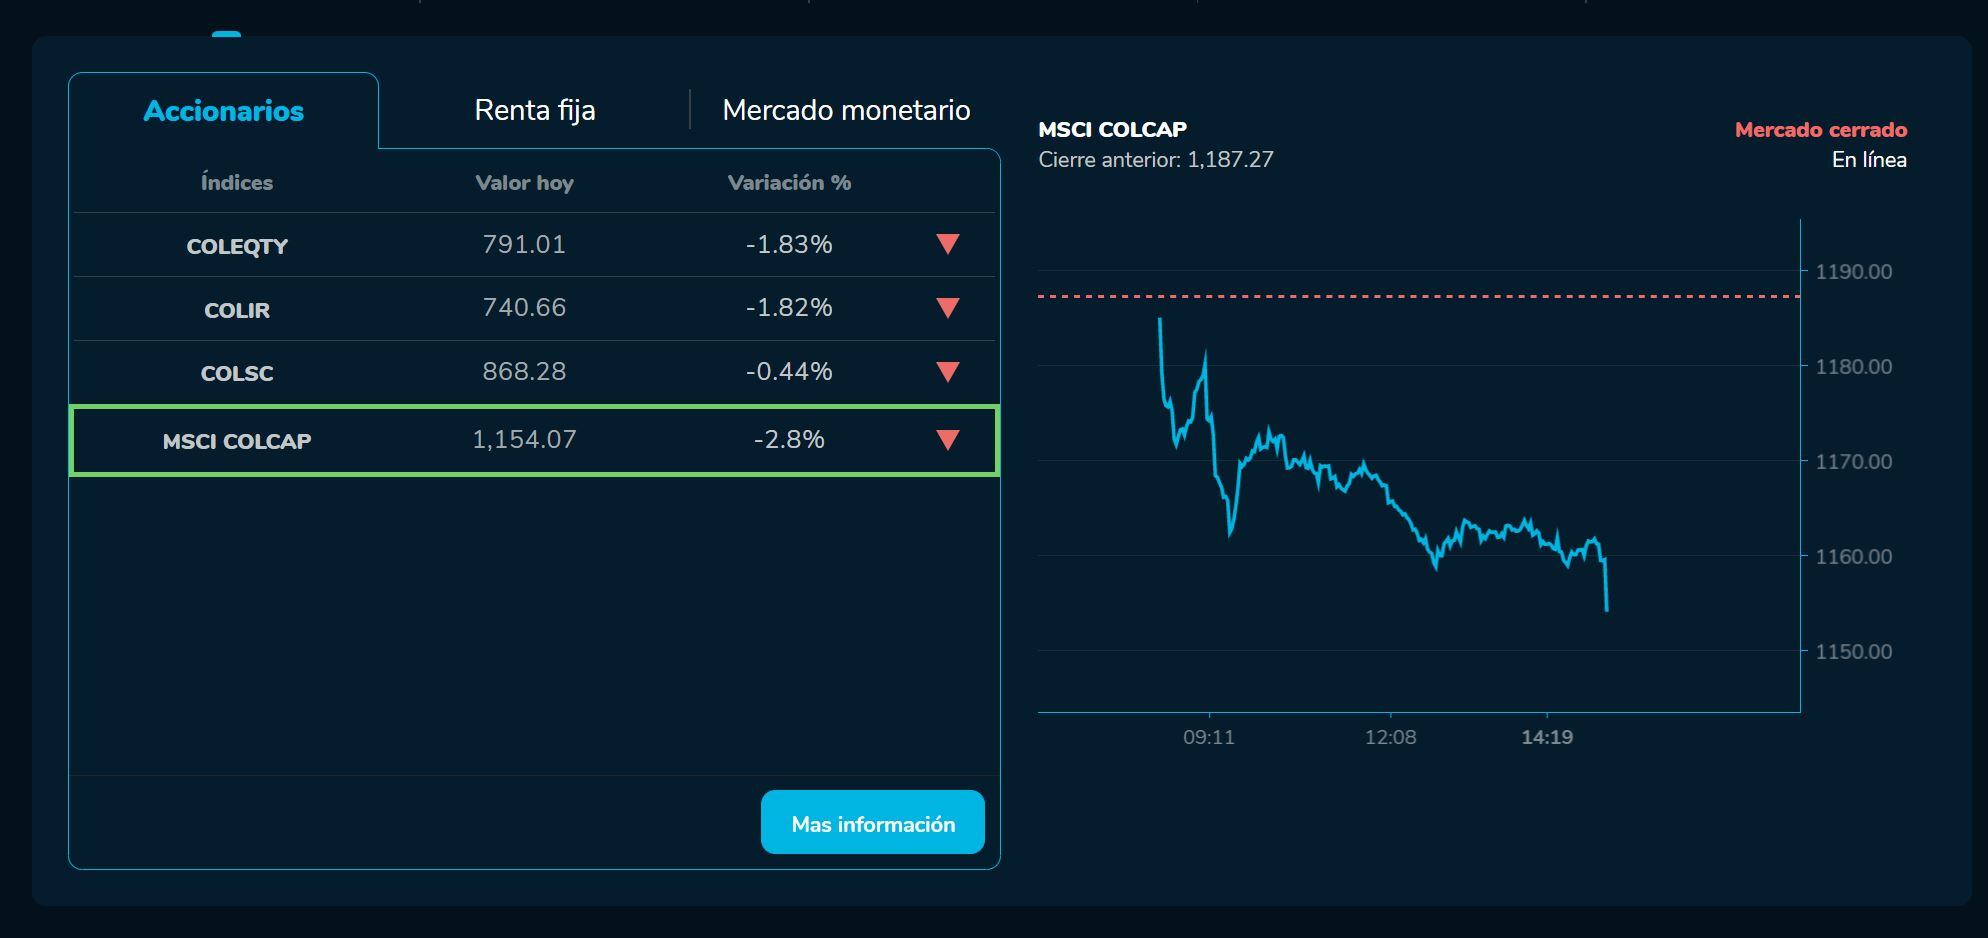Screen dimensions: 1988x938
Task: Click the red down arrow beside COLEQTY
Action: click(x=946, y=244)
